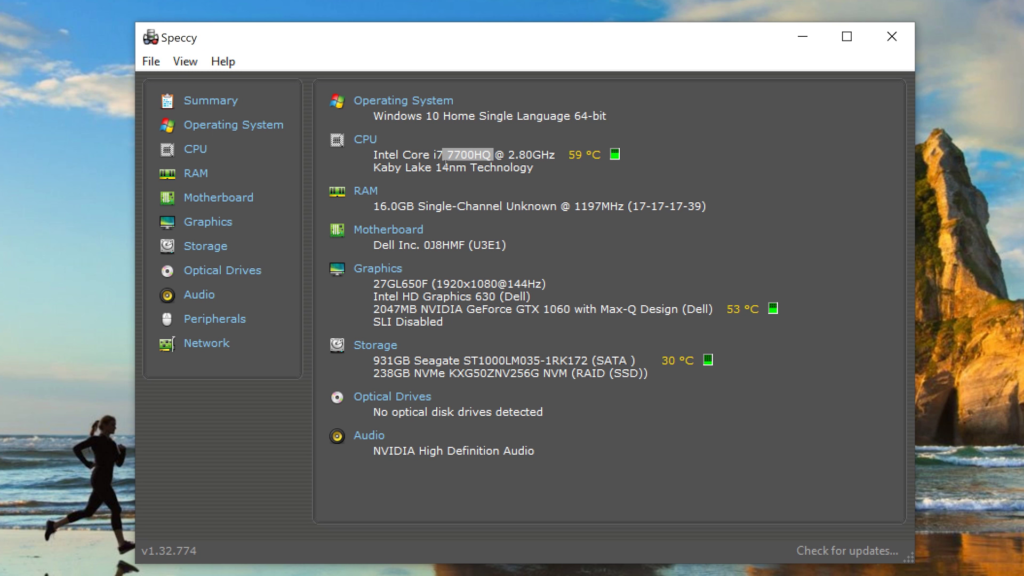Click the Operating System flag icon in sidebar
Image resolution: width=1024 pixels, height=576 pixels.
[x=167, y=125]
